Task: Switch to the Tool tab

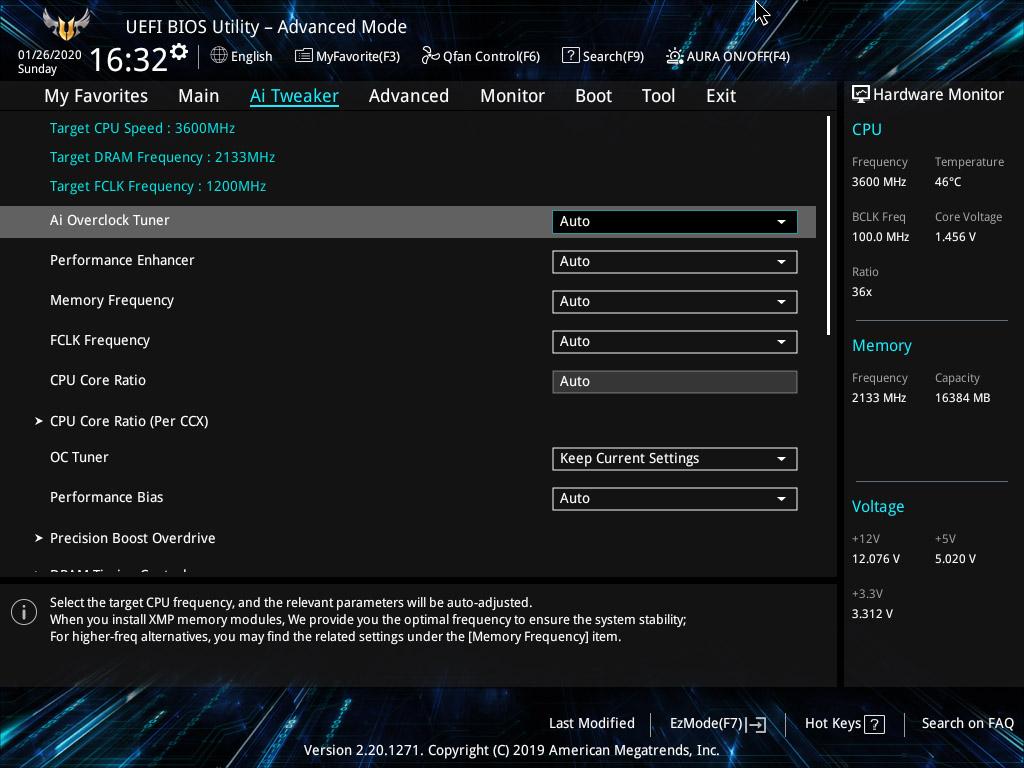Action: click(658, 96)
